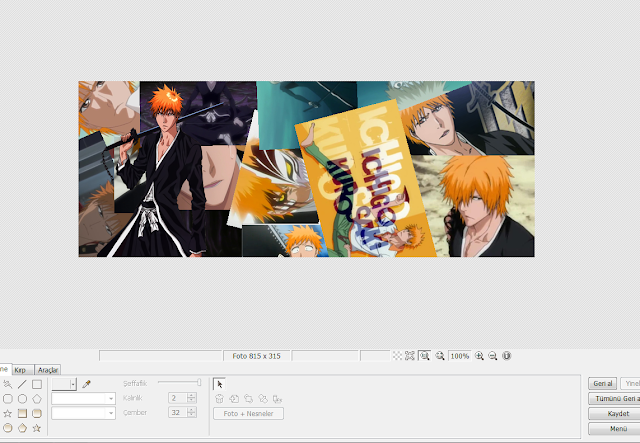Decrease the Kalınlık value with down arrow

pos(191,401)
